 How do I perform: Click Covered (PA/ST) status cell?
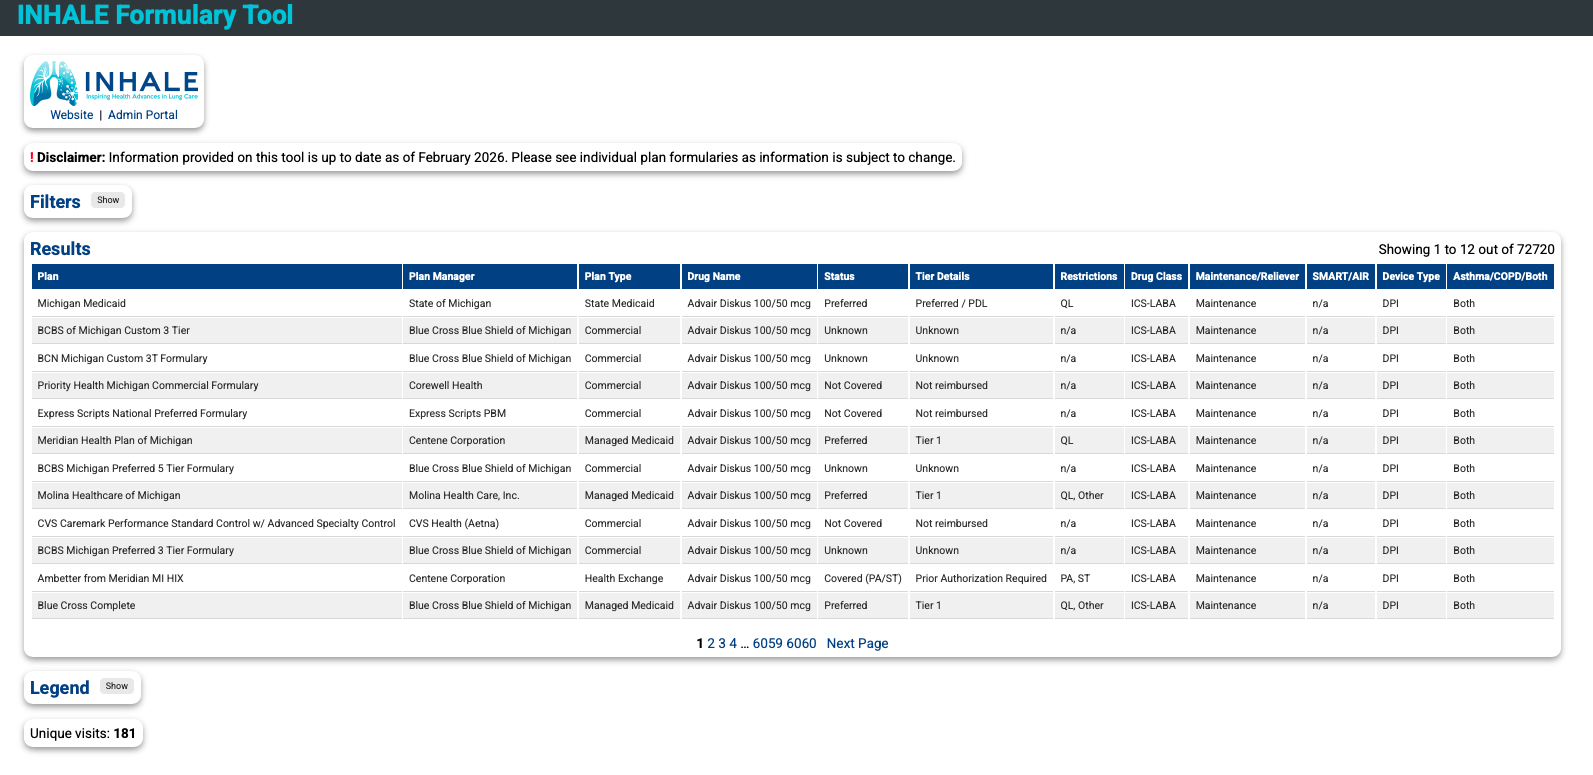click(x=863, y=578)
